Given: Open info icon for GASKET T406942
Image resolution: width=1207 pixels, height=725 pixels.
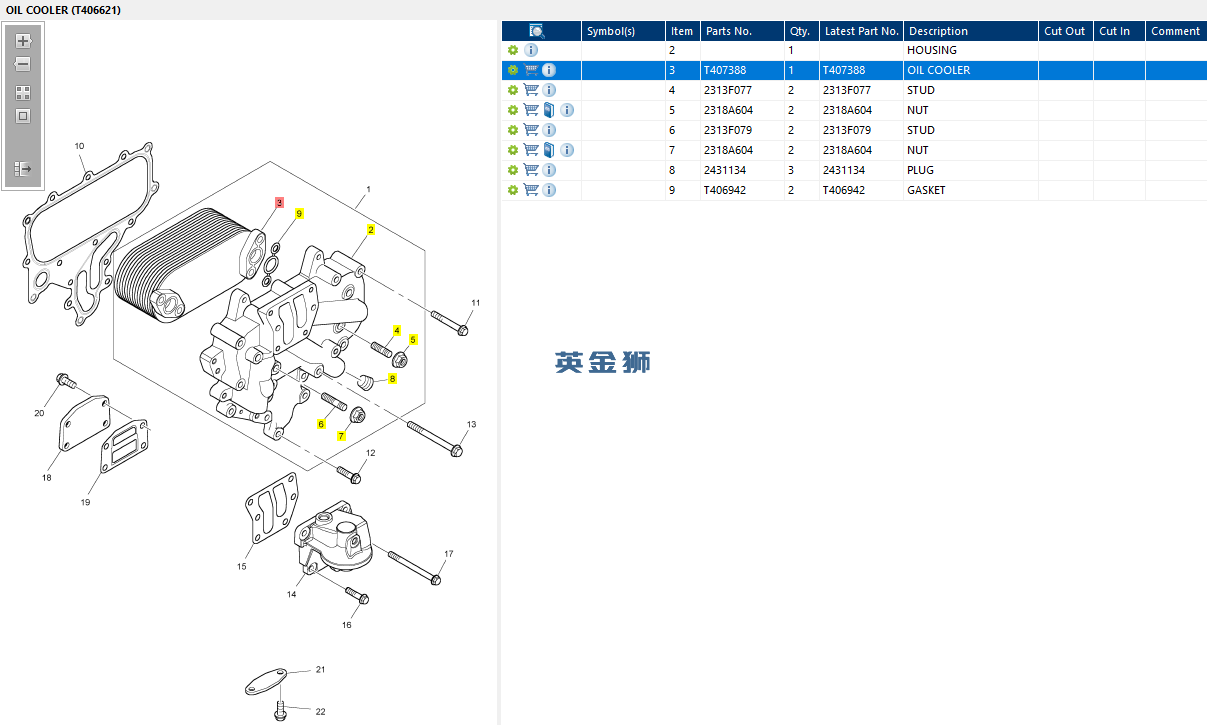Looking at the screenshot, I should tap(549, 190).
